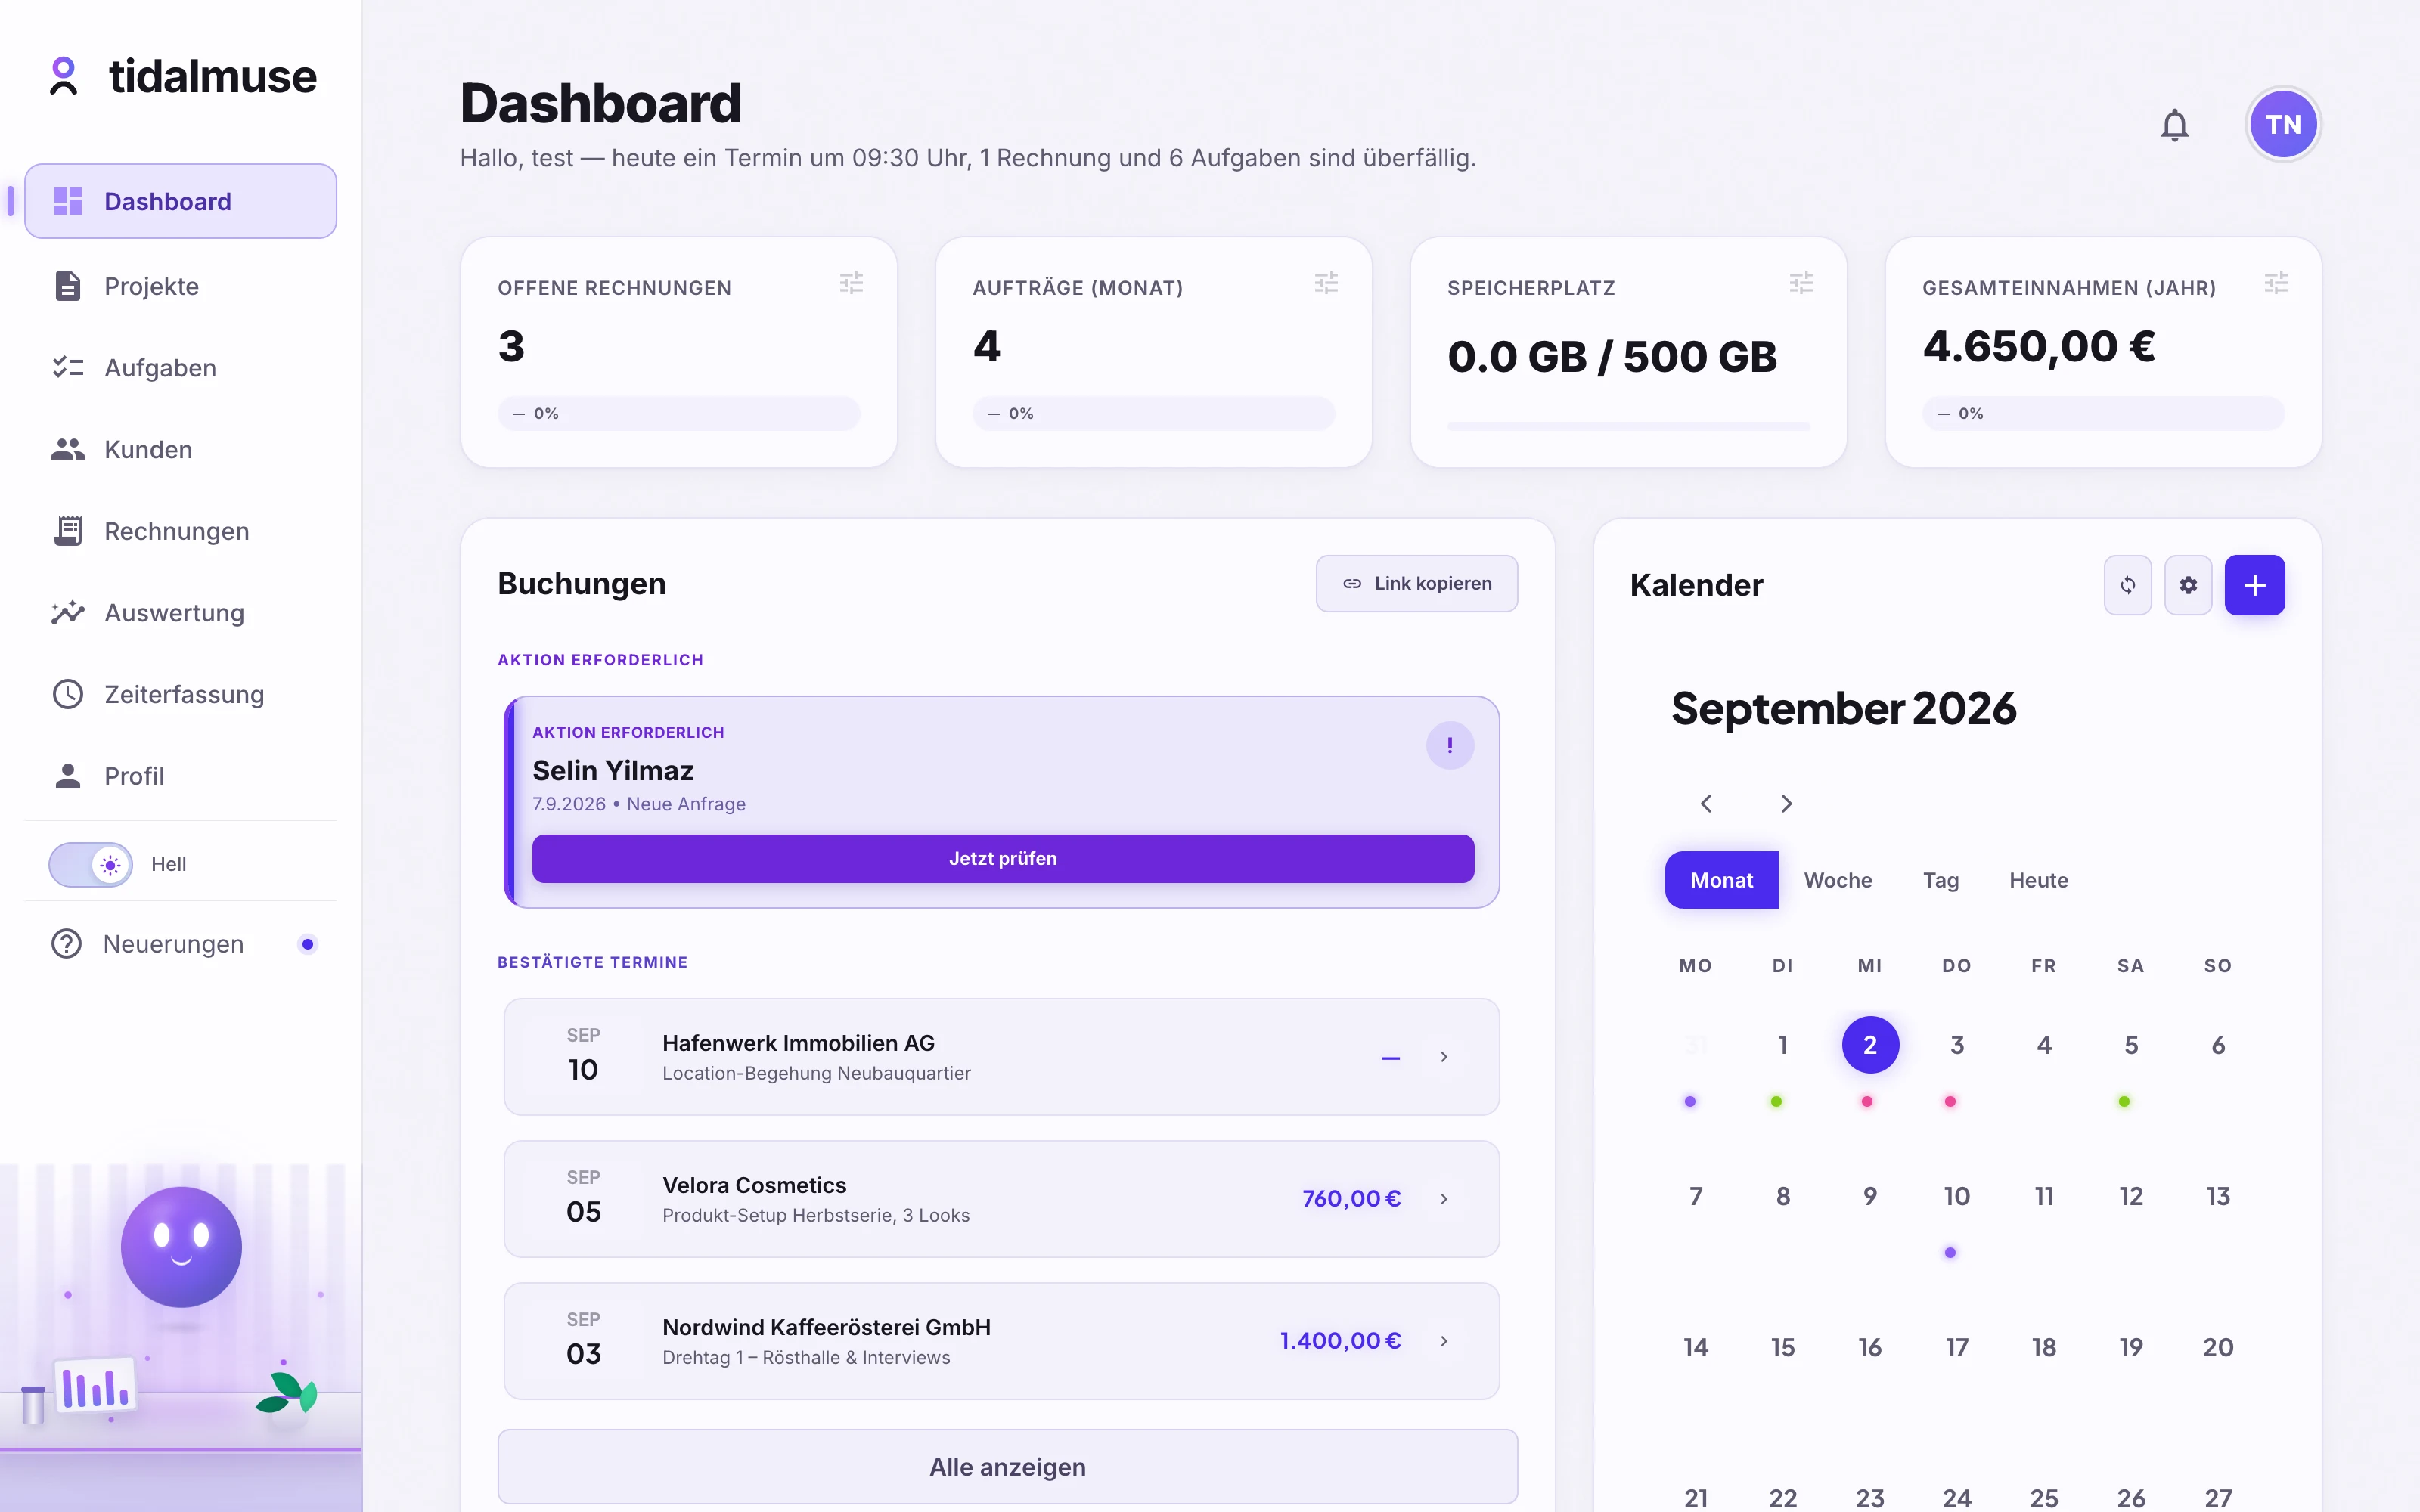
Task: Click Alle anzeigen button
Action: pyautogui.click(x=1007, y=1467)
